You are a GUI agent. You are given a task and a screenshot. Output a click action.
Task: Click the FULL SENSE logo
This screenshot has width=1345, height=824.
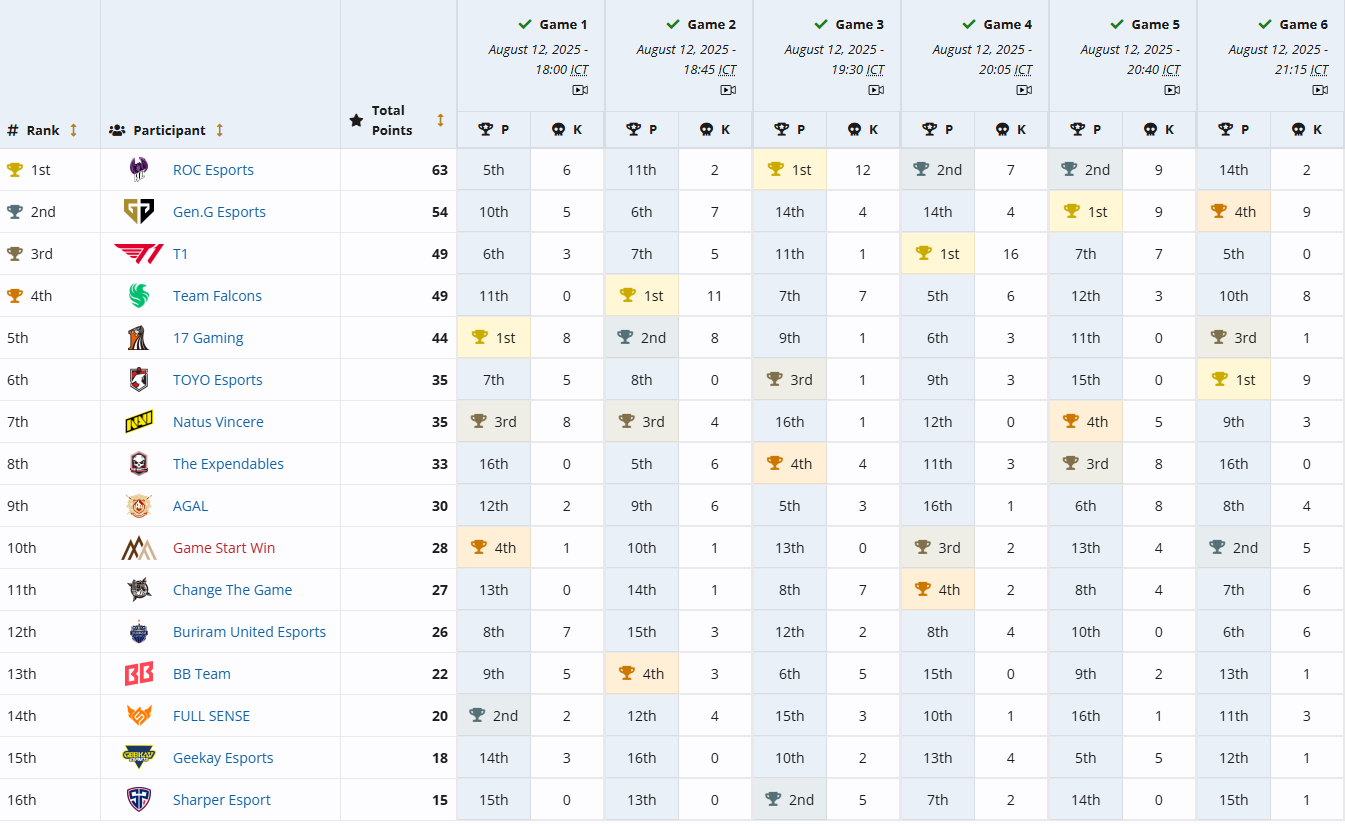coord(138,716)
